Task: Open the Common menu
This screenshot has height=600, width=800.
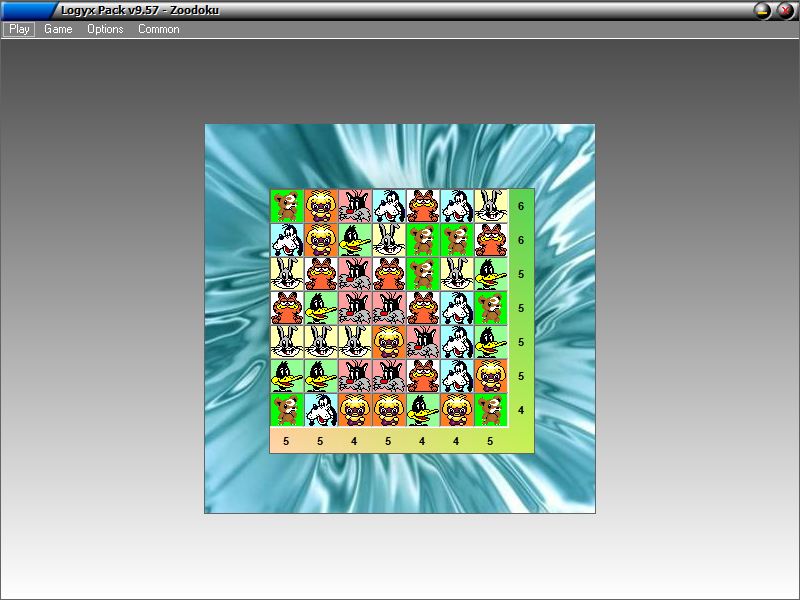Action: point(159,29)
